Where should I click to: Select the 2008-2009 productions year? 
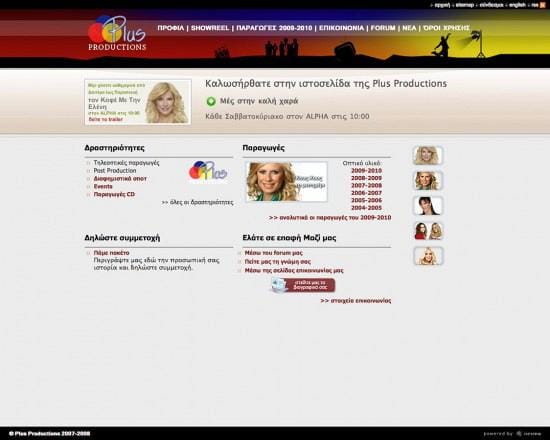coord(366,178)
